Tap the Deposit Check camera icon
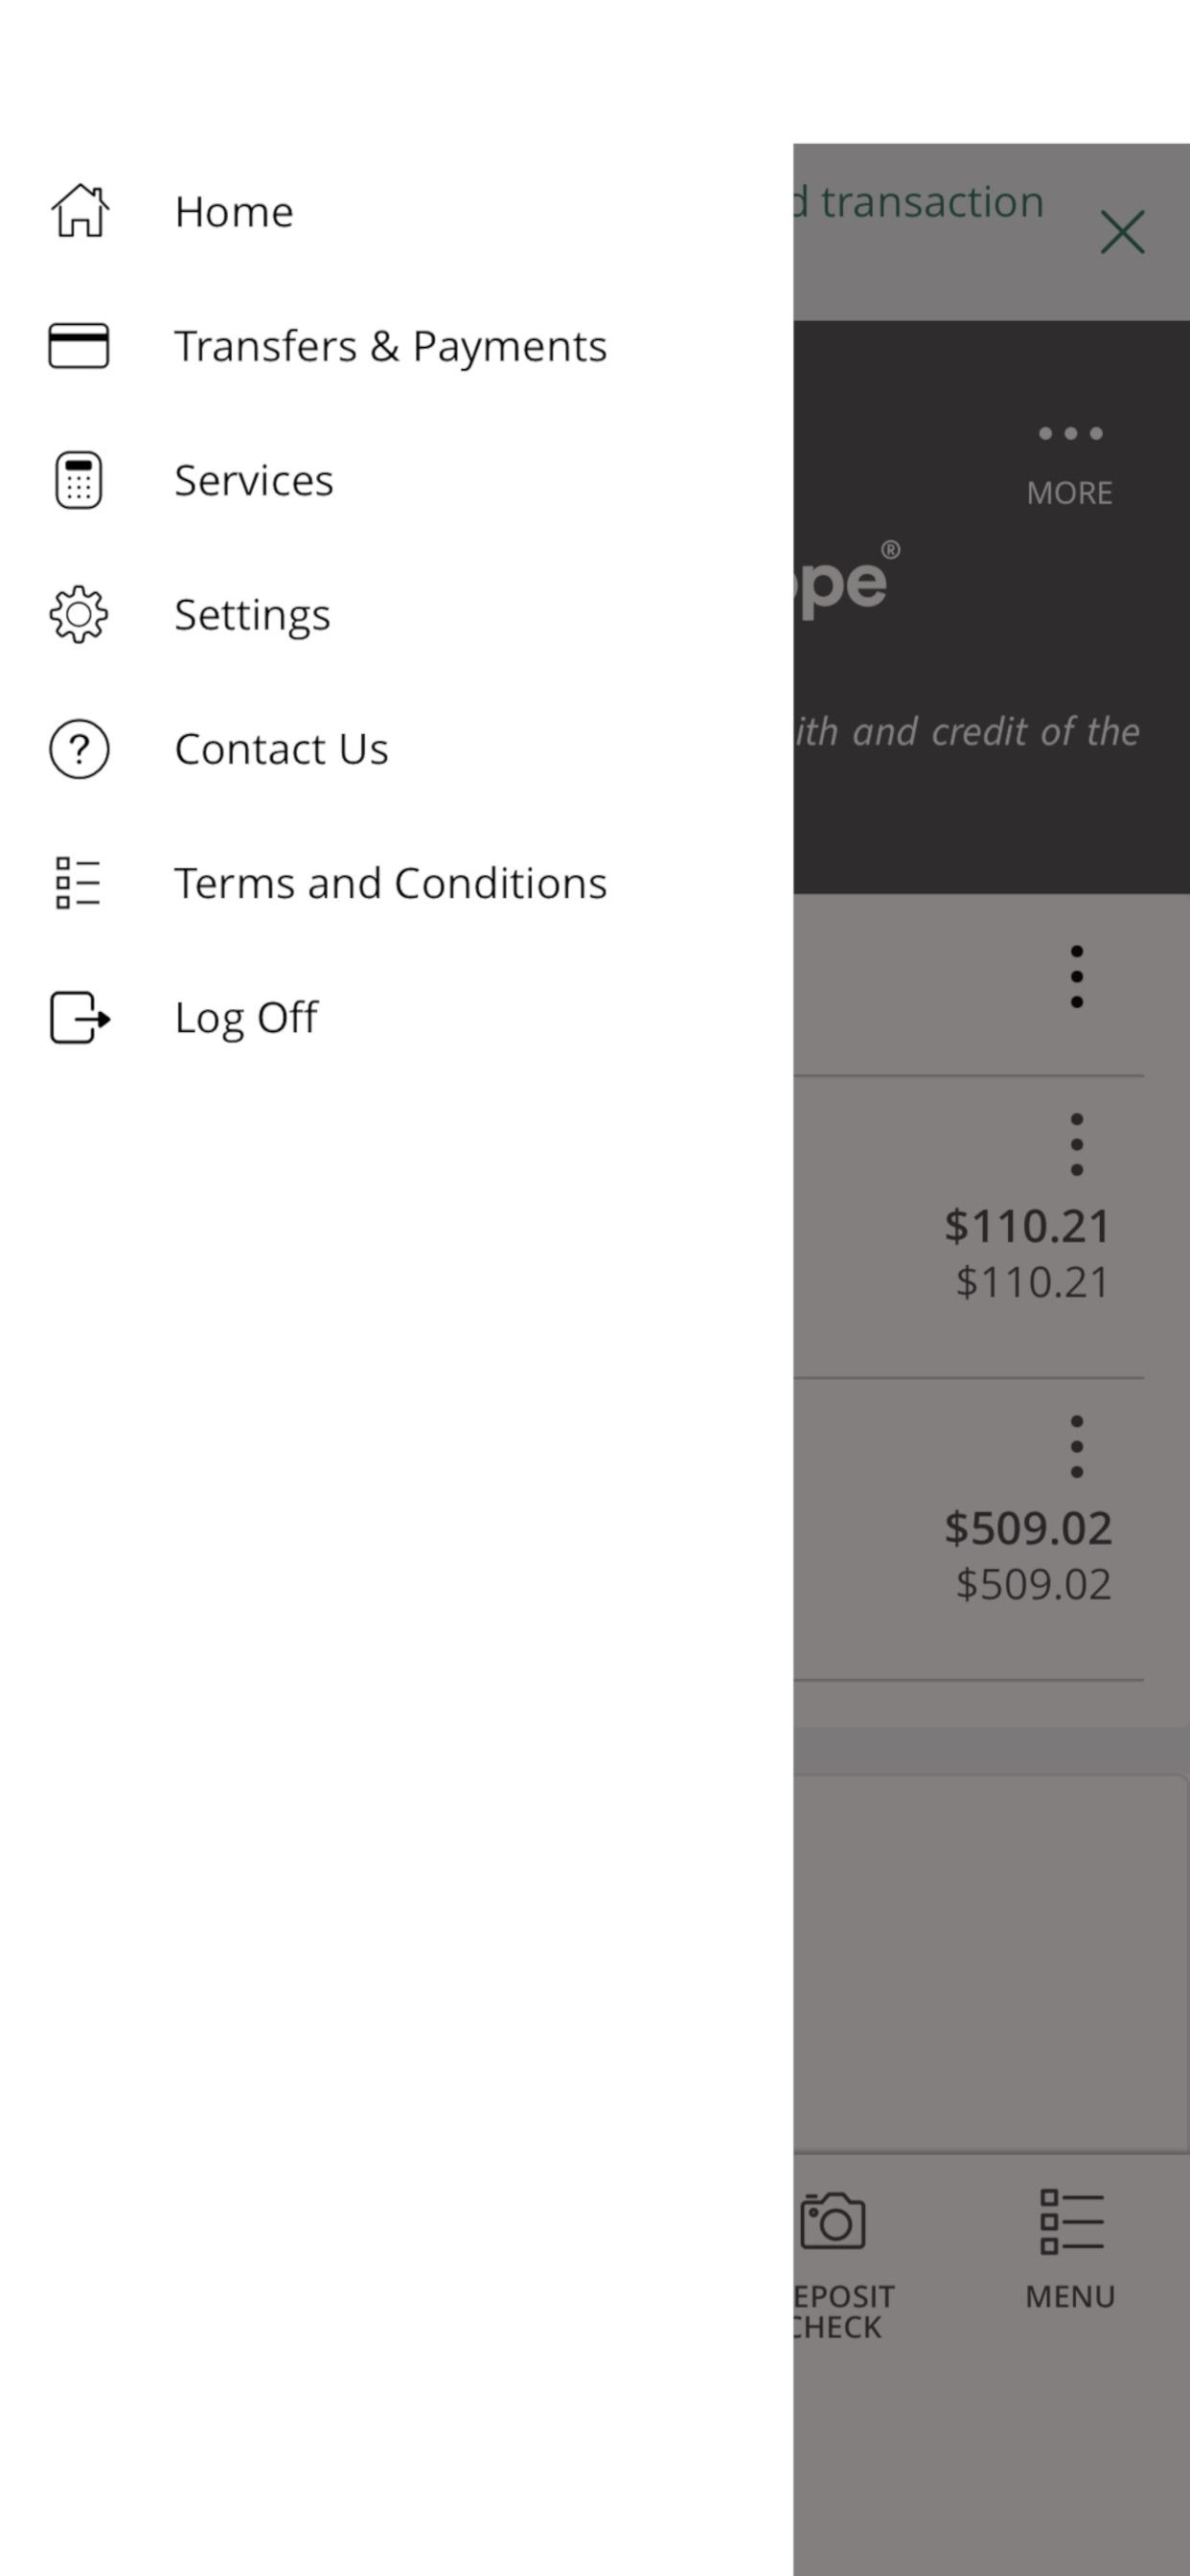 tap(833, 2221)
